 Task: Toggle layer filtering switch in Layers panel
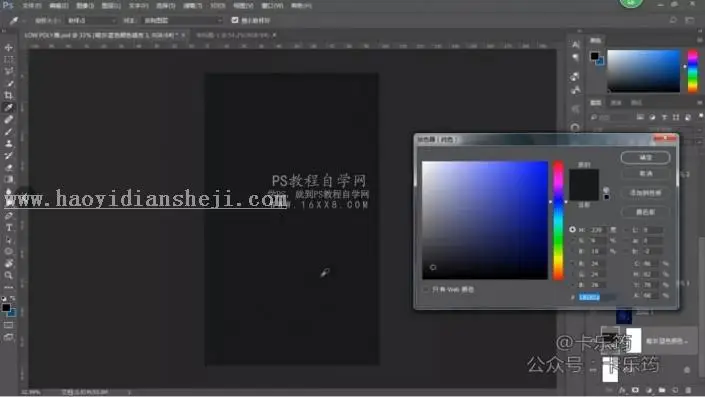701,117
